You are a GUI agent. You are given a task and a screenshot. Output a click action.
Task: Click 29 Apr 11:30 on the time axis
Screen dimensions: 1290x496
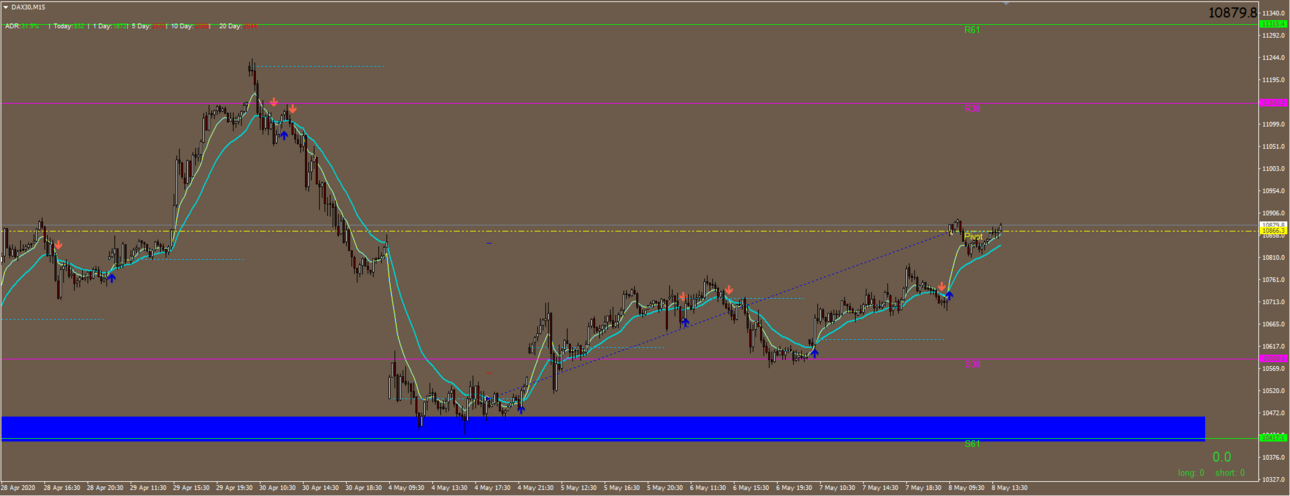coord(149,489)
